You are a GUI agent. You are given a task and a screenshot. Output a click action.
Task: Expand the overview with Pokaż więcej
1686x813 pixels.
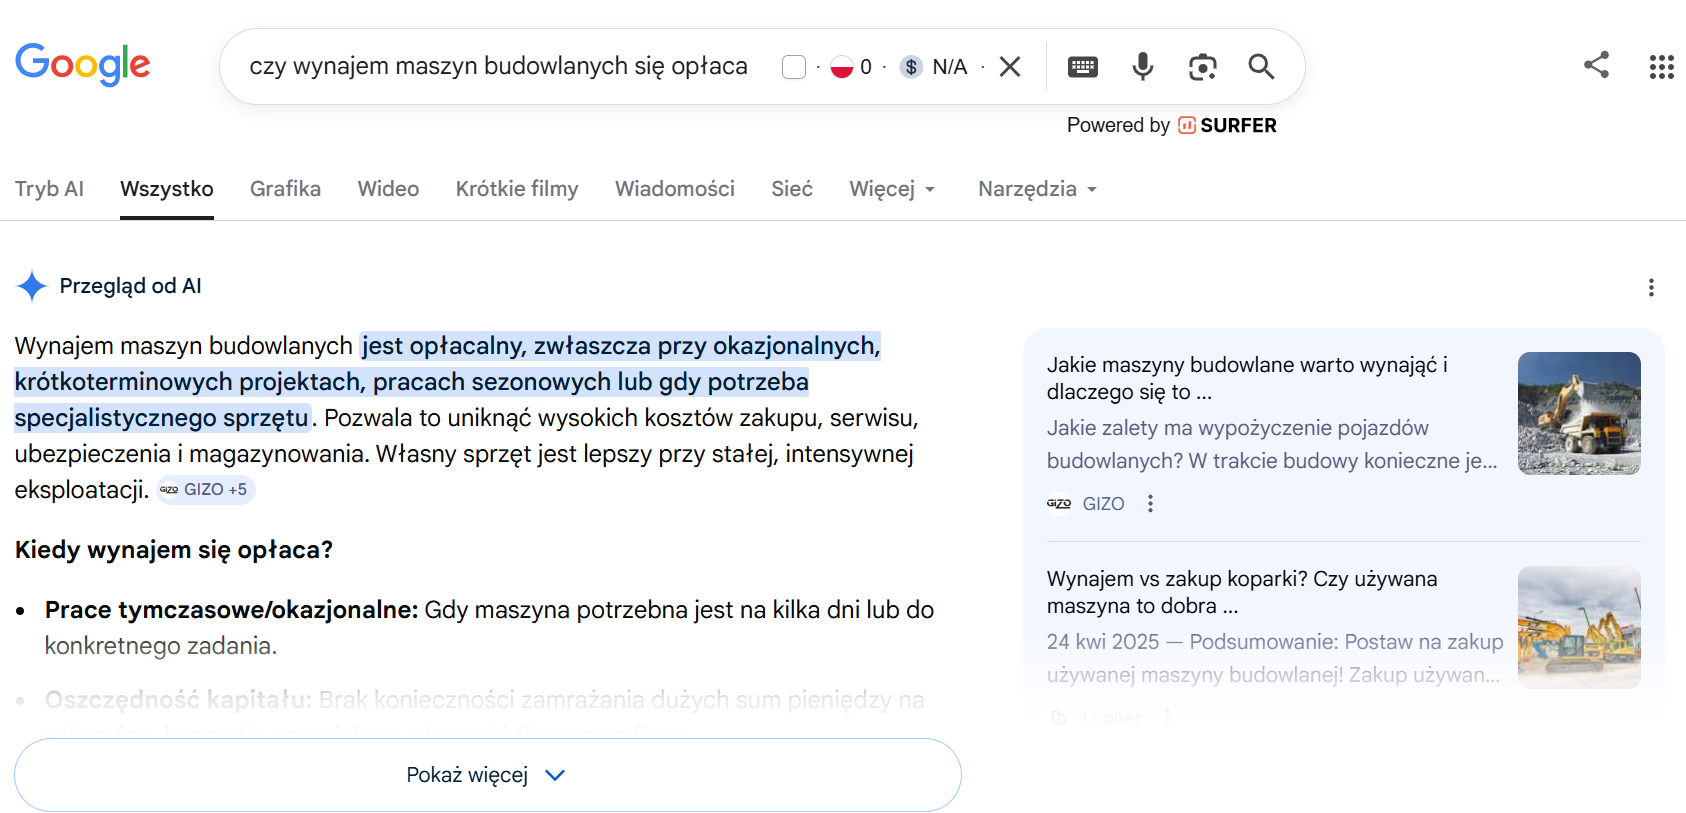[x=488, y=775]
